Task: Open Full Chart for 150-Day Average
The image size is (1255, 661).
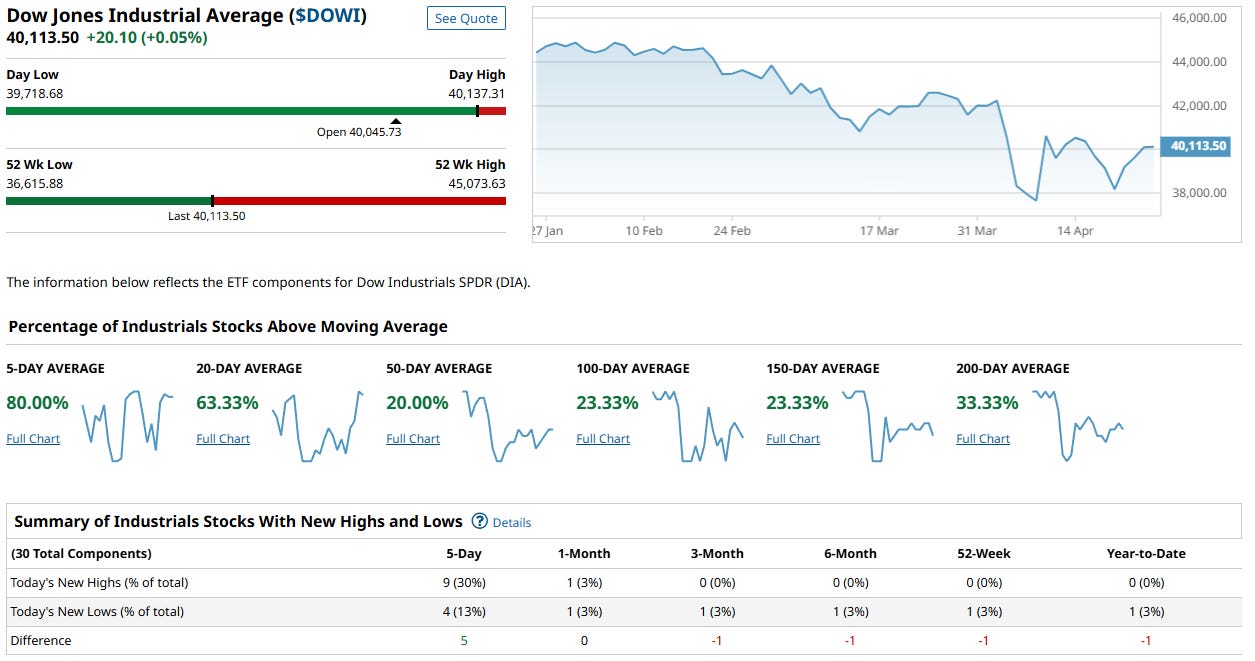Action: point(793,439)
